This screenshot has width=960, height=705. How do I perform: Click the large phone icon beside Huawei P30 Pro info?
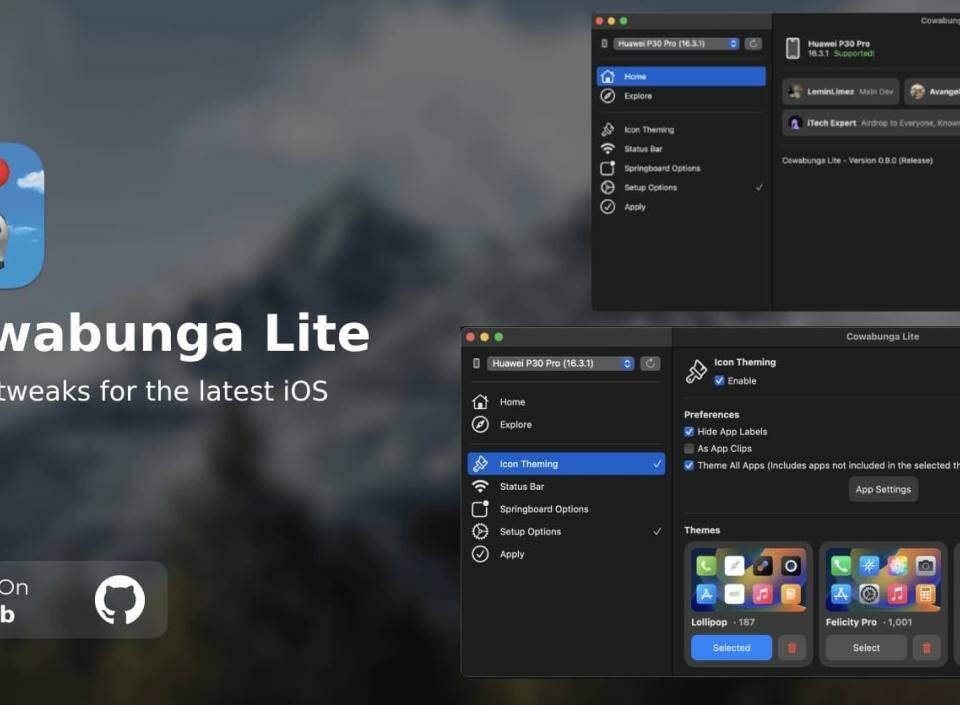click(x=793, y=48)
